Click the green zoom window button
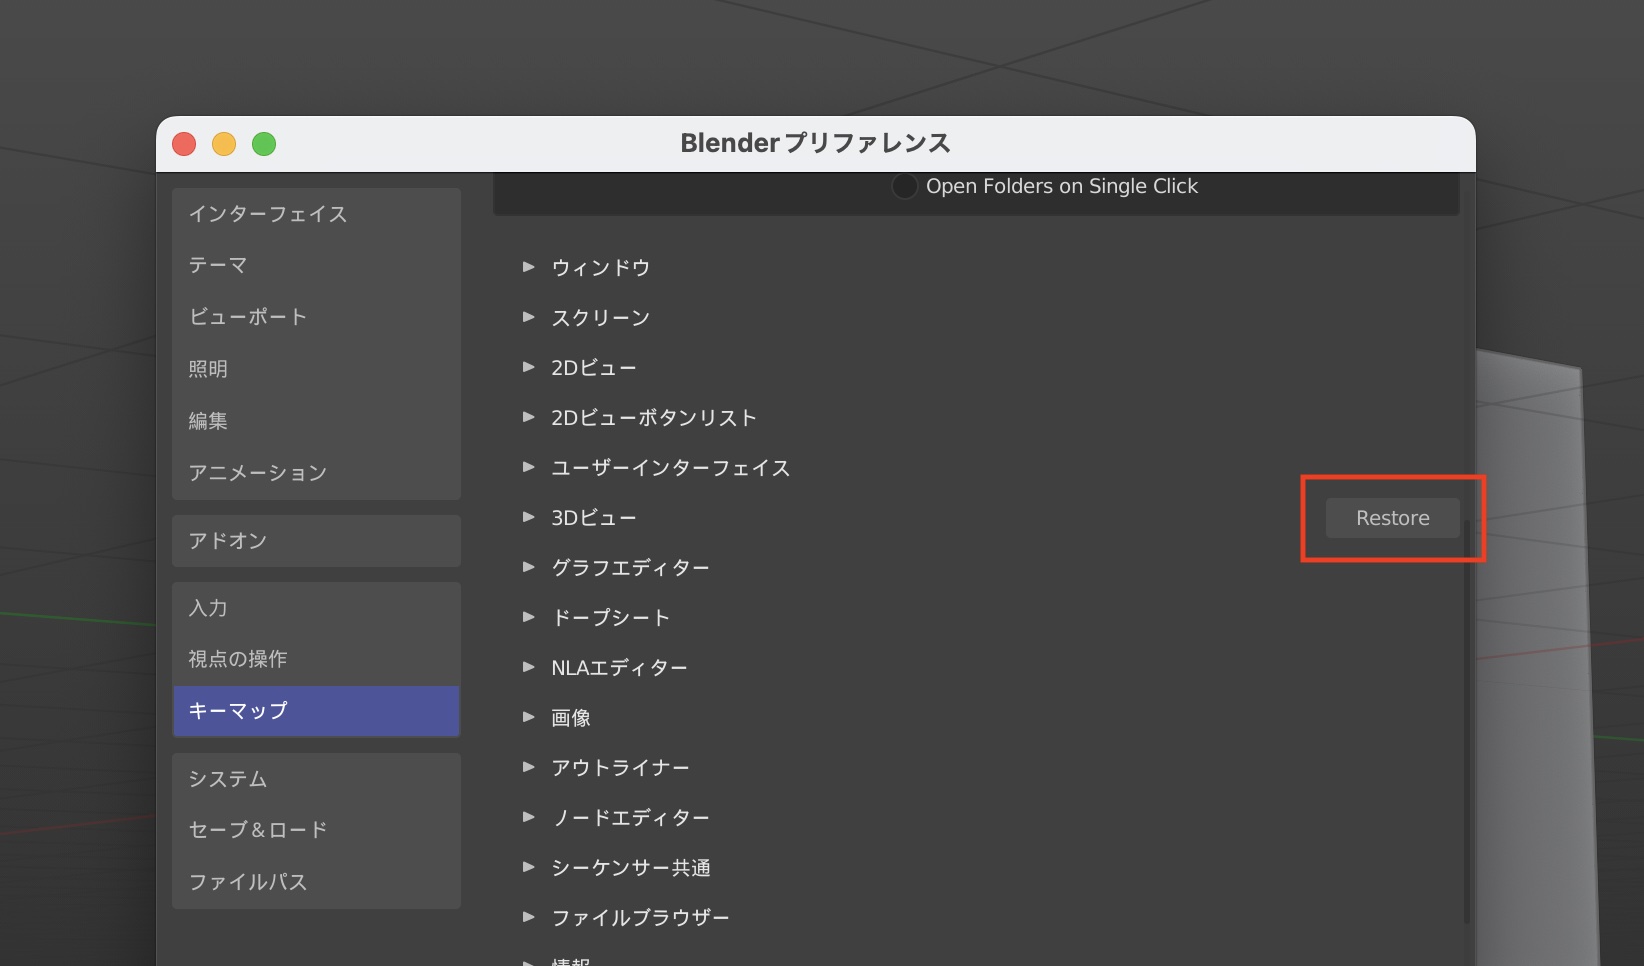The height and width of the screenshot is (966, 1644). 264,144
